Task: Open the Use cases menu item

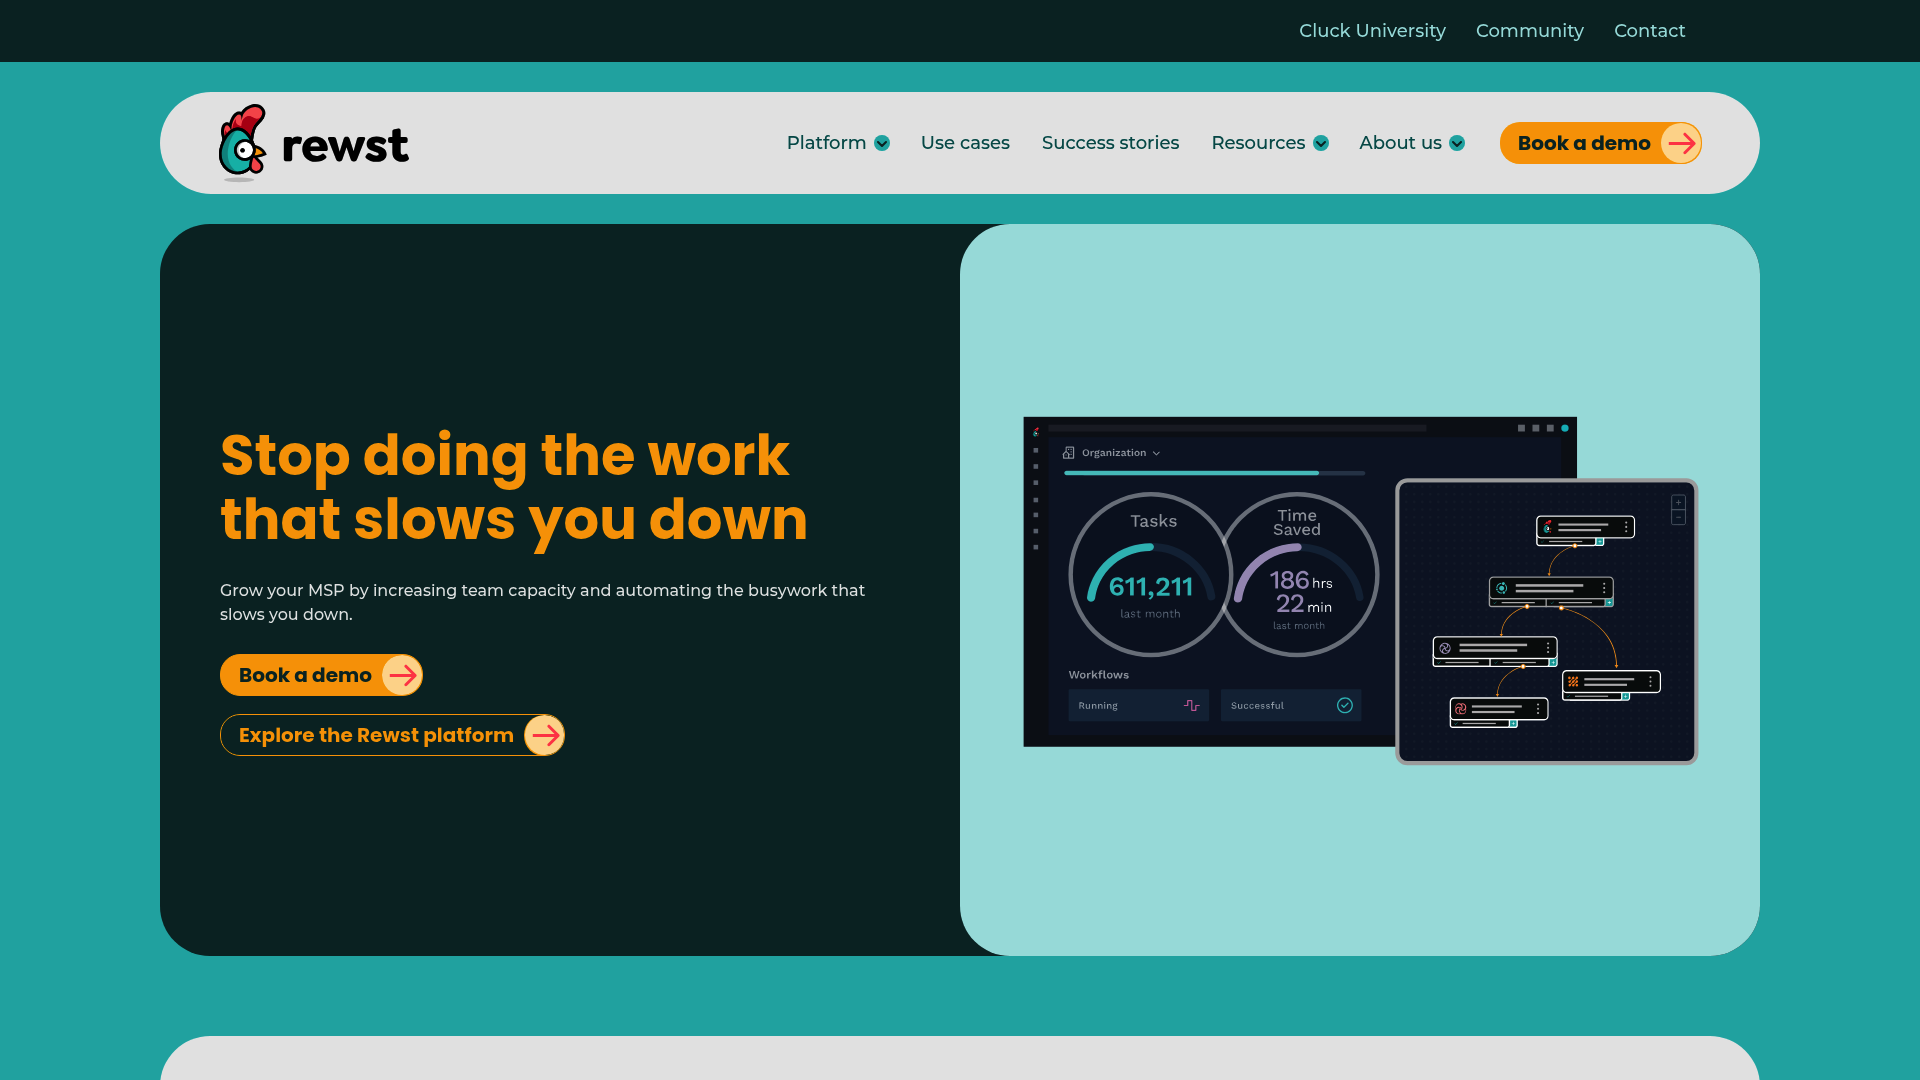Action: click(965, 143)
